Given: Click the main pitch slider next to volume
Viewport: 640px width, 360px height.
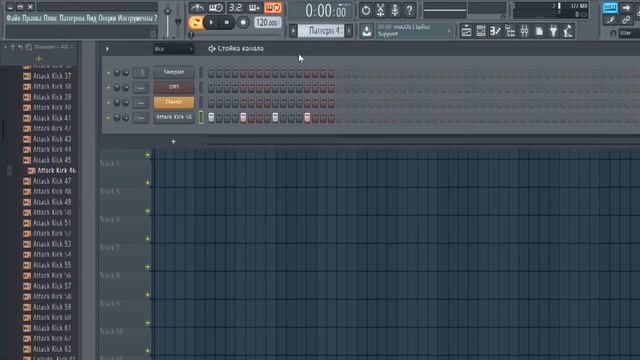Looking at the screenshot, I should click(x=178, y=22).
